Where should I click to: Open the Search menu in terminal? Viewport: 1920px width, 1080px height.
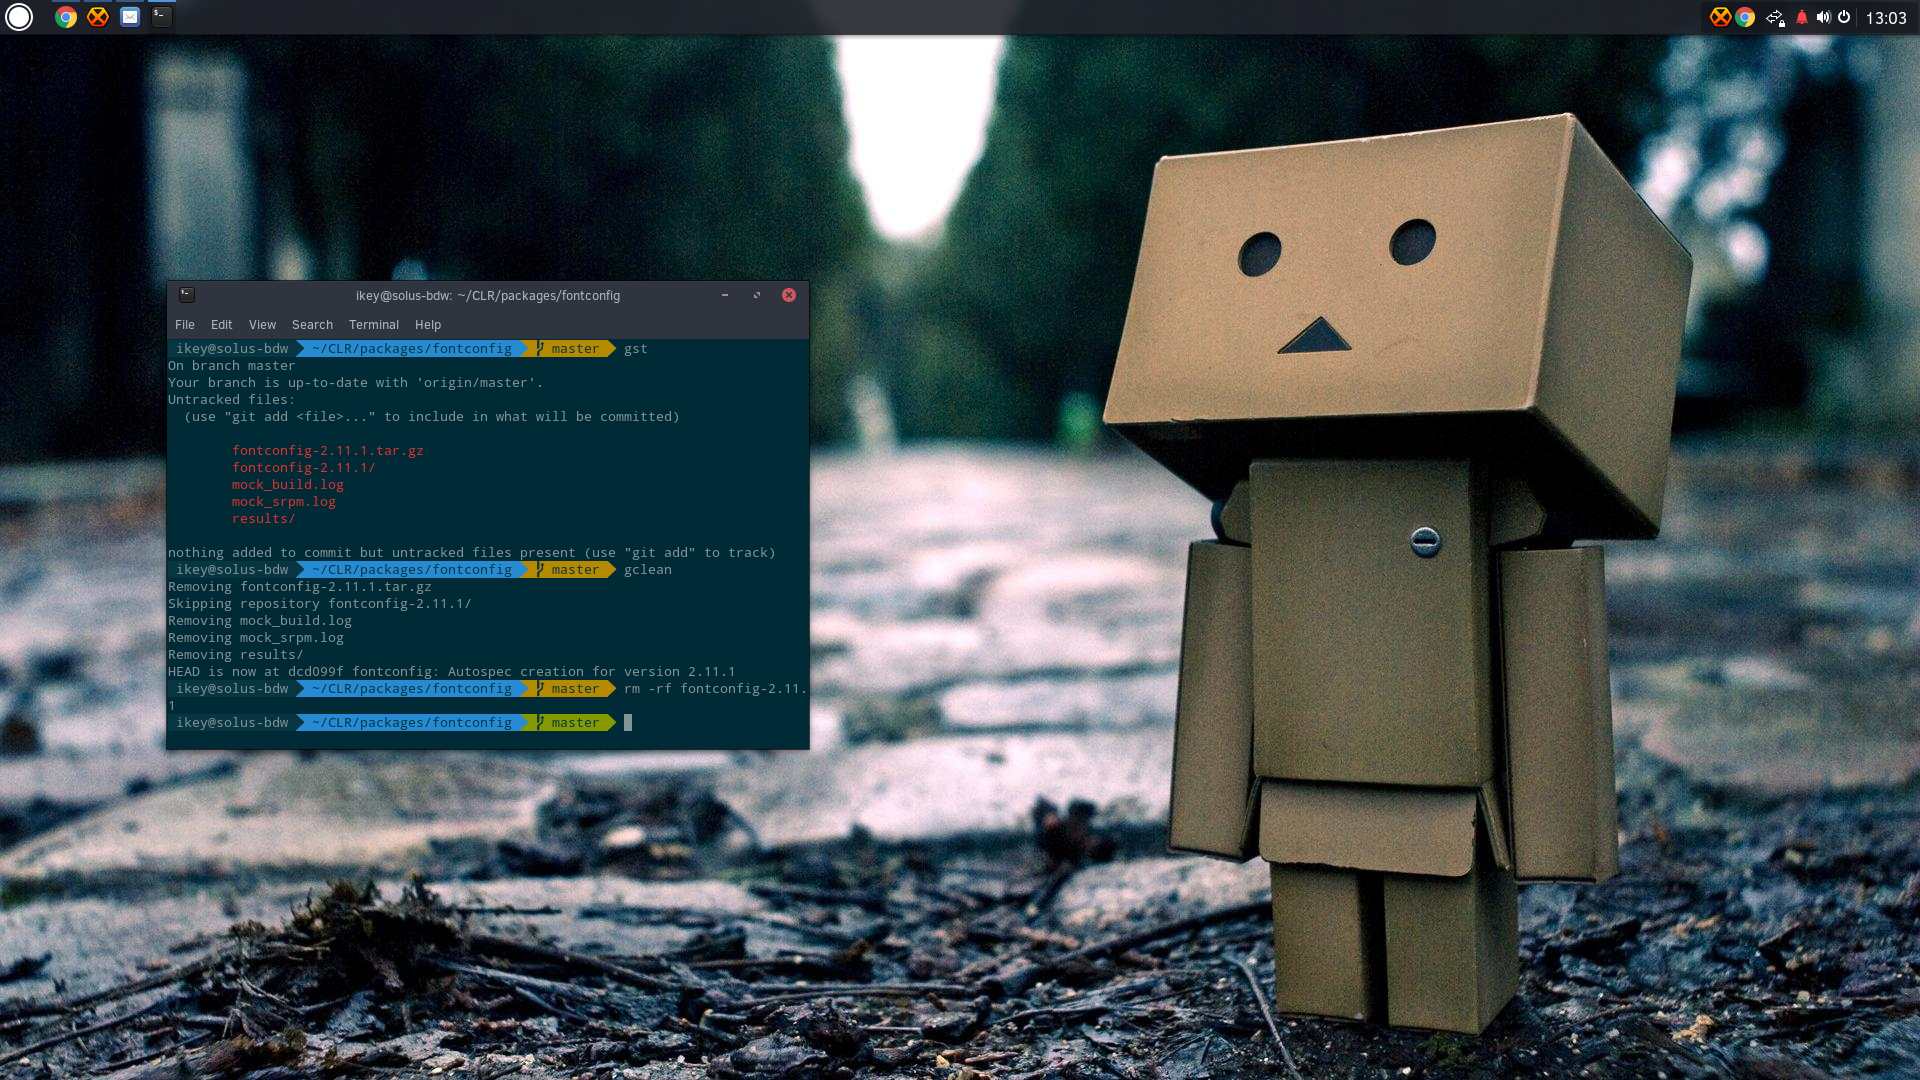pos(312,325)
